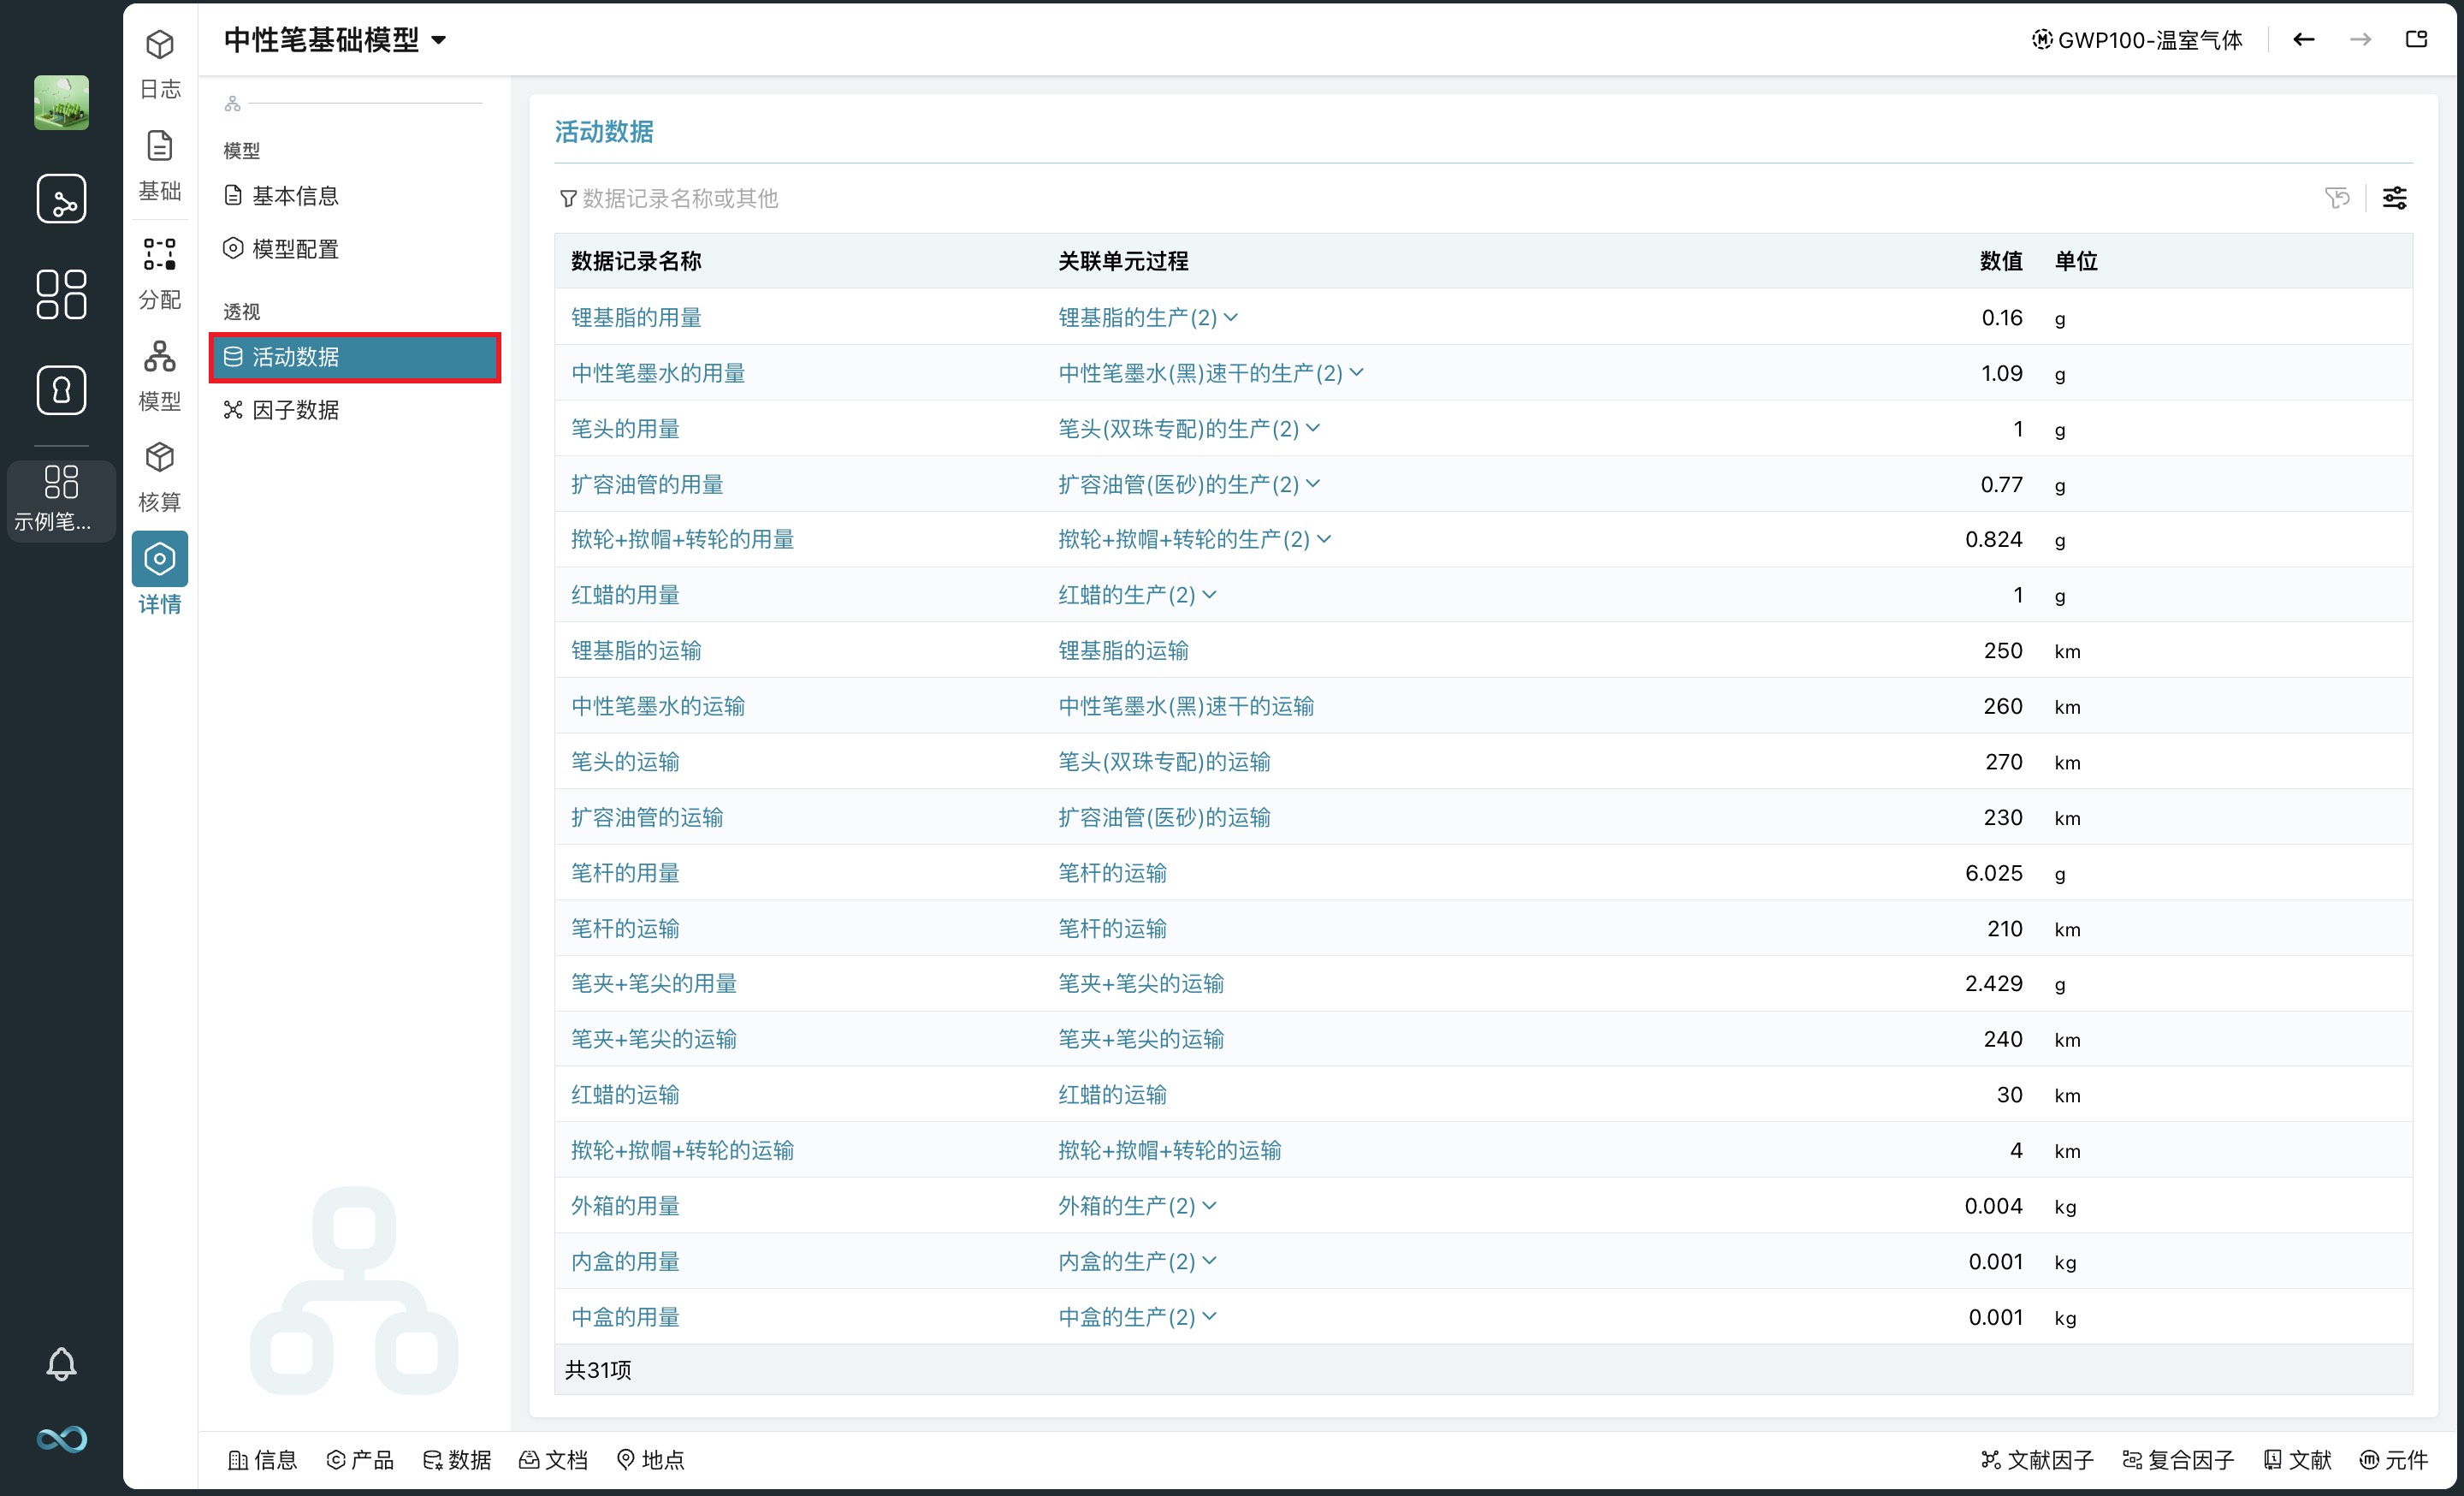Click the open-in-window icon at top right
Screen dimensions: 2464x1496
point(2416,40)
